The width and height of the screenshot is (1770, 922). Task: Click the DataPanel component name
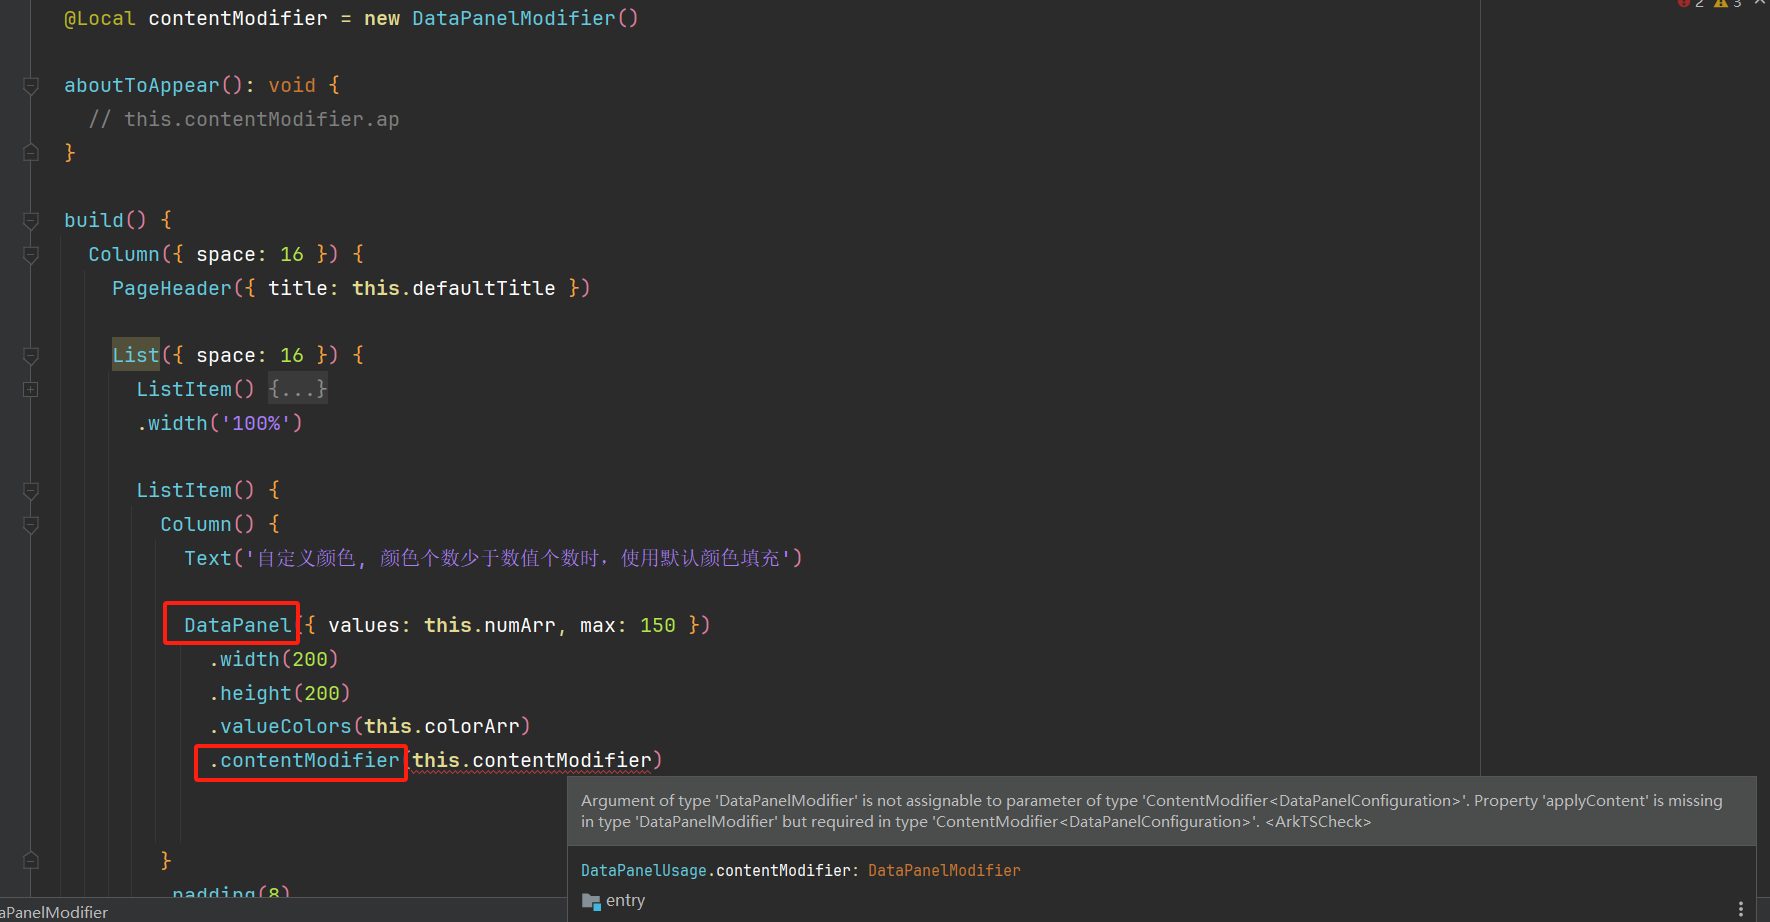(237, 626)
